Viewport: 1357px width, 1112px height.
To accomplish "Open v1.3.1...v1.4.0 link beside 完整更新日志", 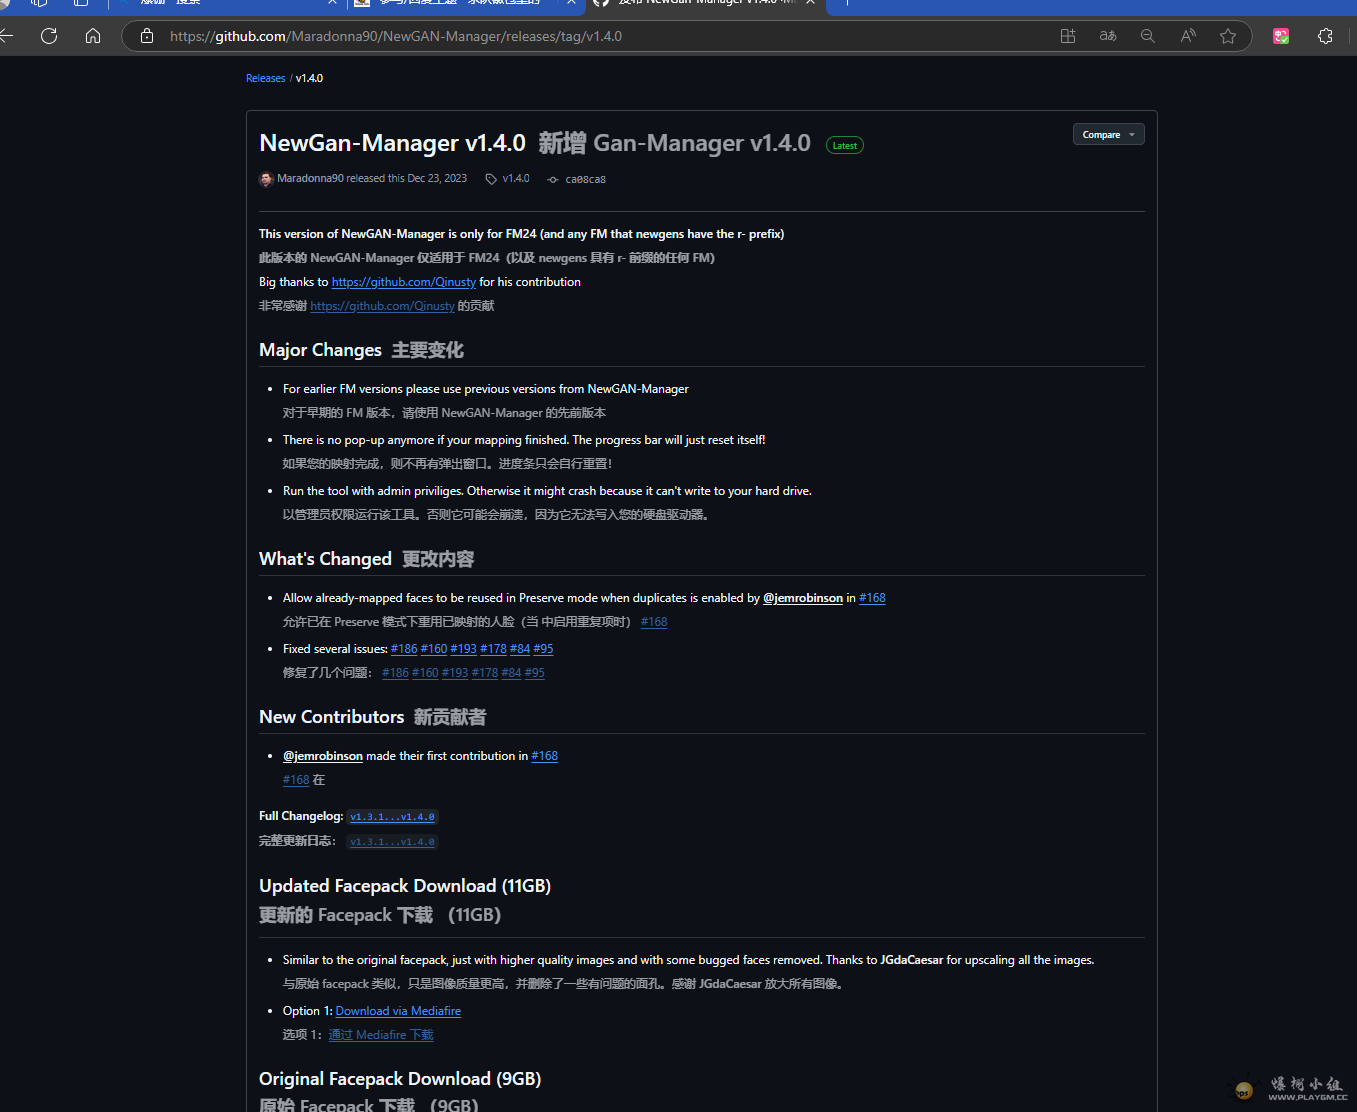I will [392, 842].
